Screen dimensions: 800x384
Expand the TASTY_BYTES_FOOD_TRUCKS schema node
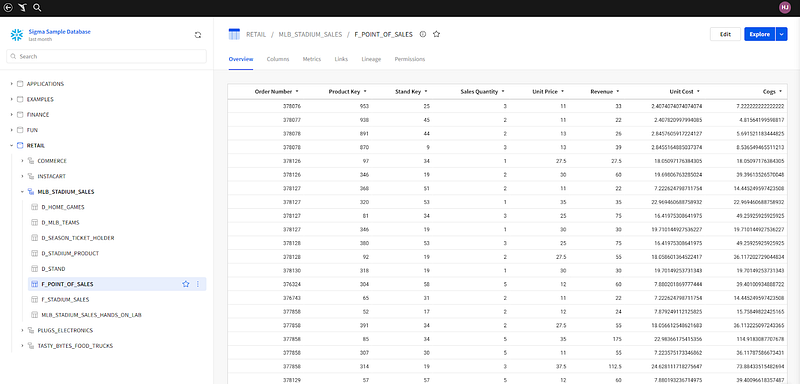click(x=22, y=345)
